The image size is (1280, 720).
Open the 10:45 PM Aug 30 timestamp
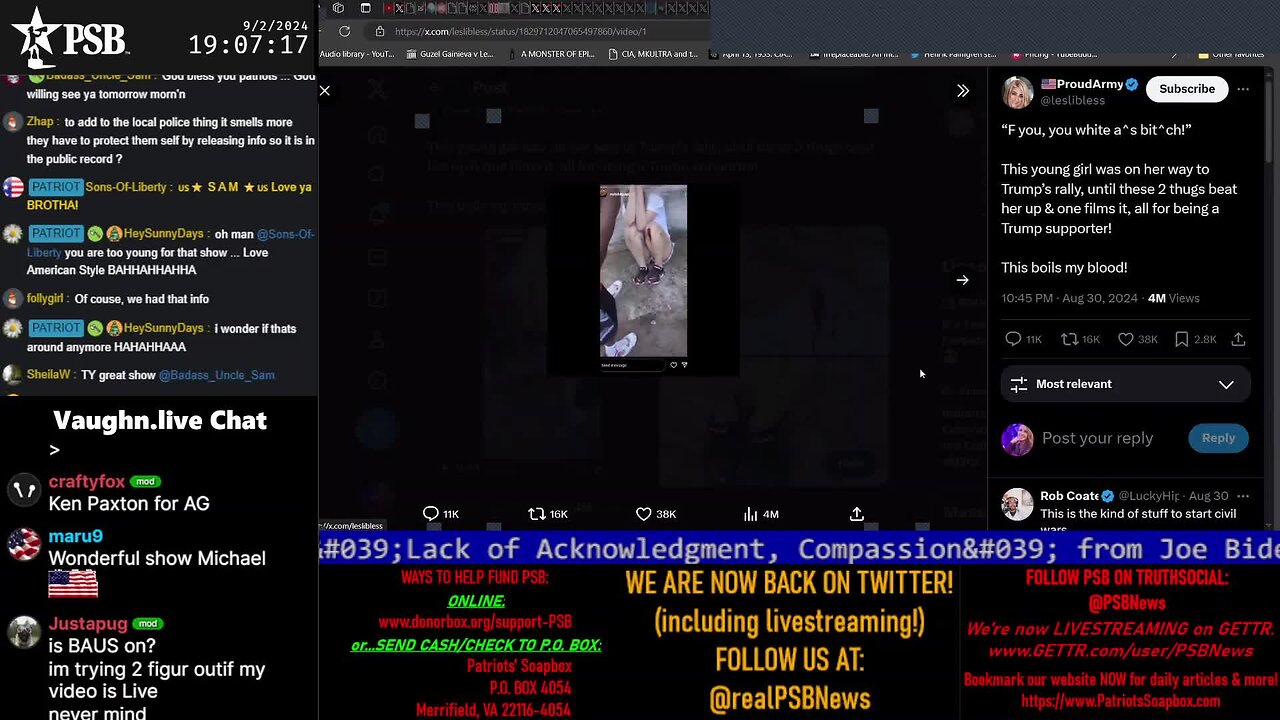coord(1069,298)
